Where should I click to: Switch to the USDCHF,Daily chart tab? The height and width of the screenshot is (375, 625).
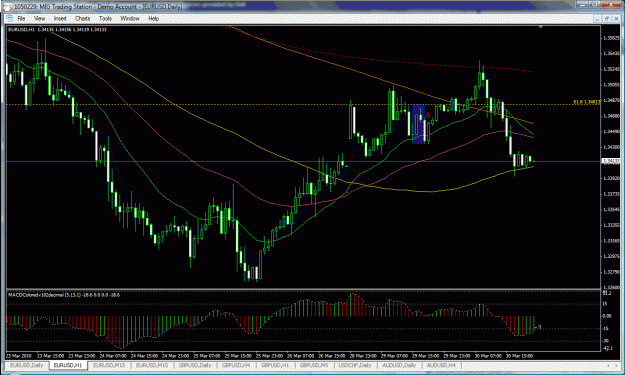[355, 365]
